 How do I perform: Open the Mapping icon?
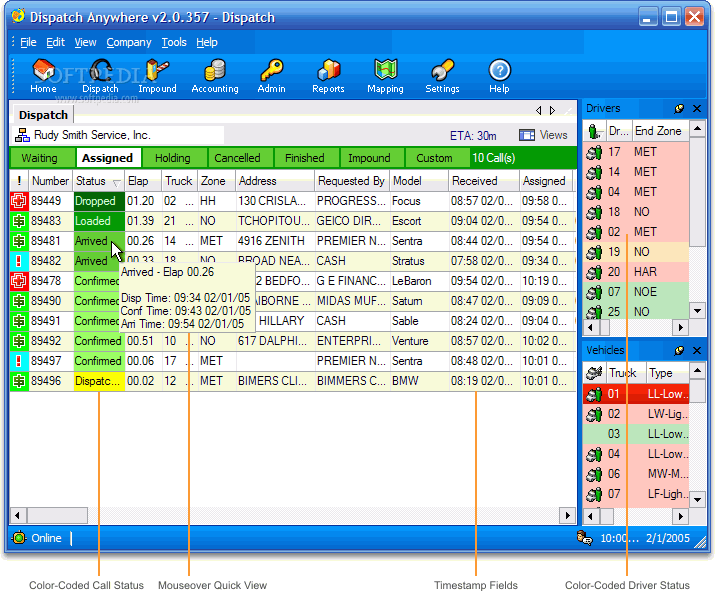(385, 76)
